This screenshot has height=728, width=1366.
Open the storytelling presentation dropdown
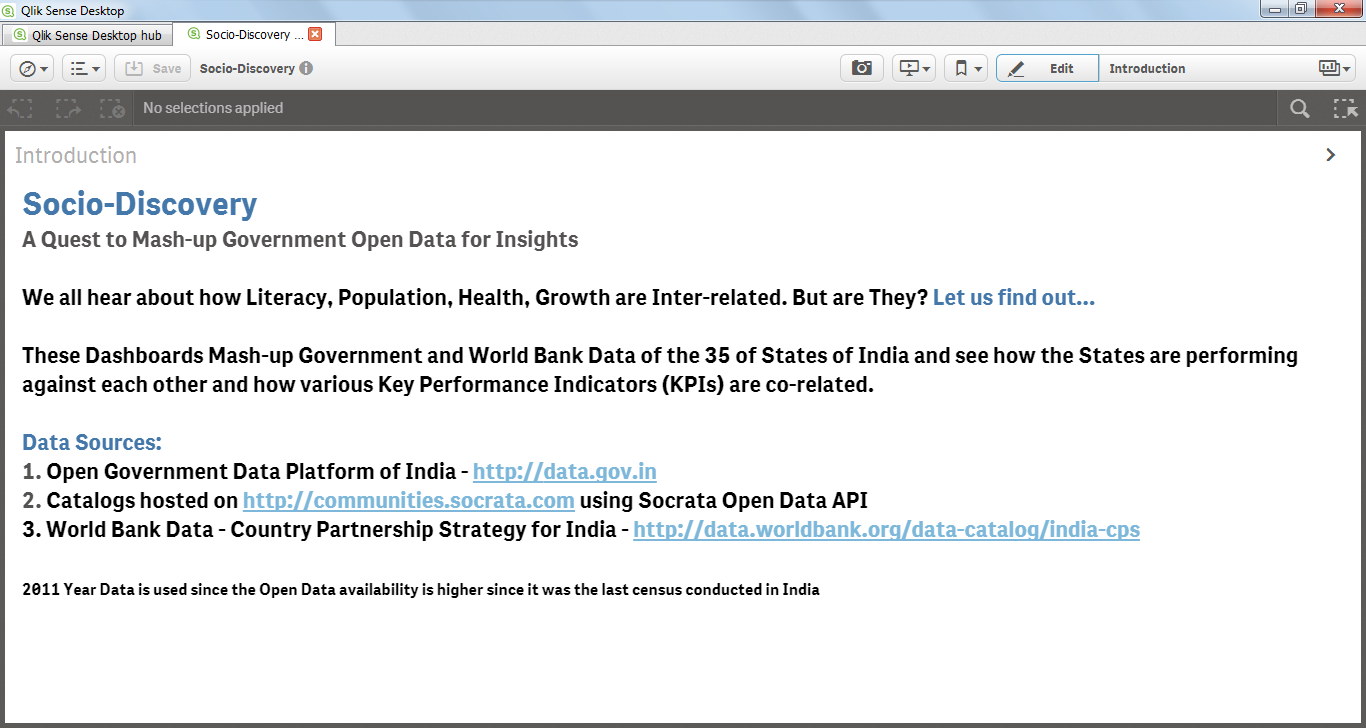(x=914, y=68)
